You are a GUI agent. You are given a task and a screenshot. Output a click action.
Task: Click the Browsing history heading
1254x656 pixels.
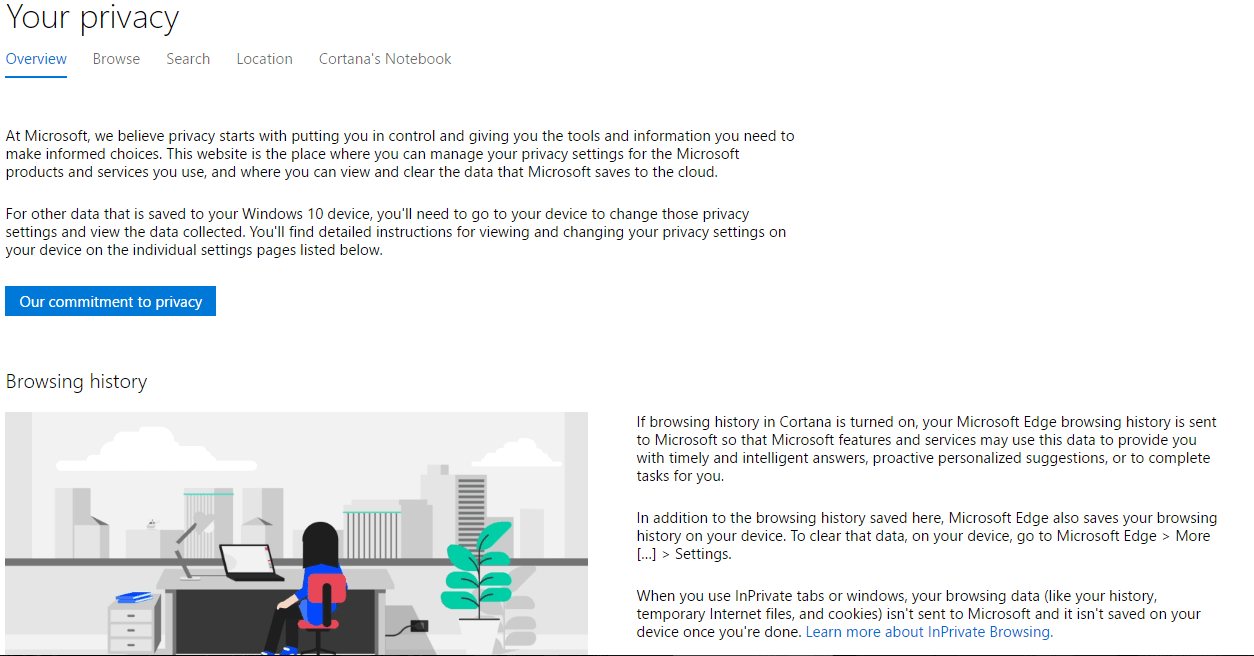pyautogui.click(x=76, y=381)
